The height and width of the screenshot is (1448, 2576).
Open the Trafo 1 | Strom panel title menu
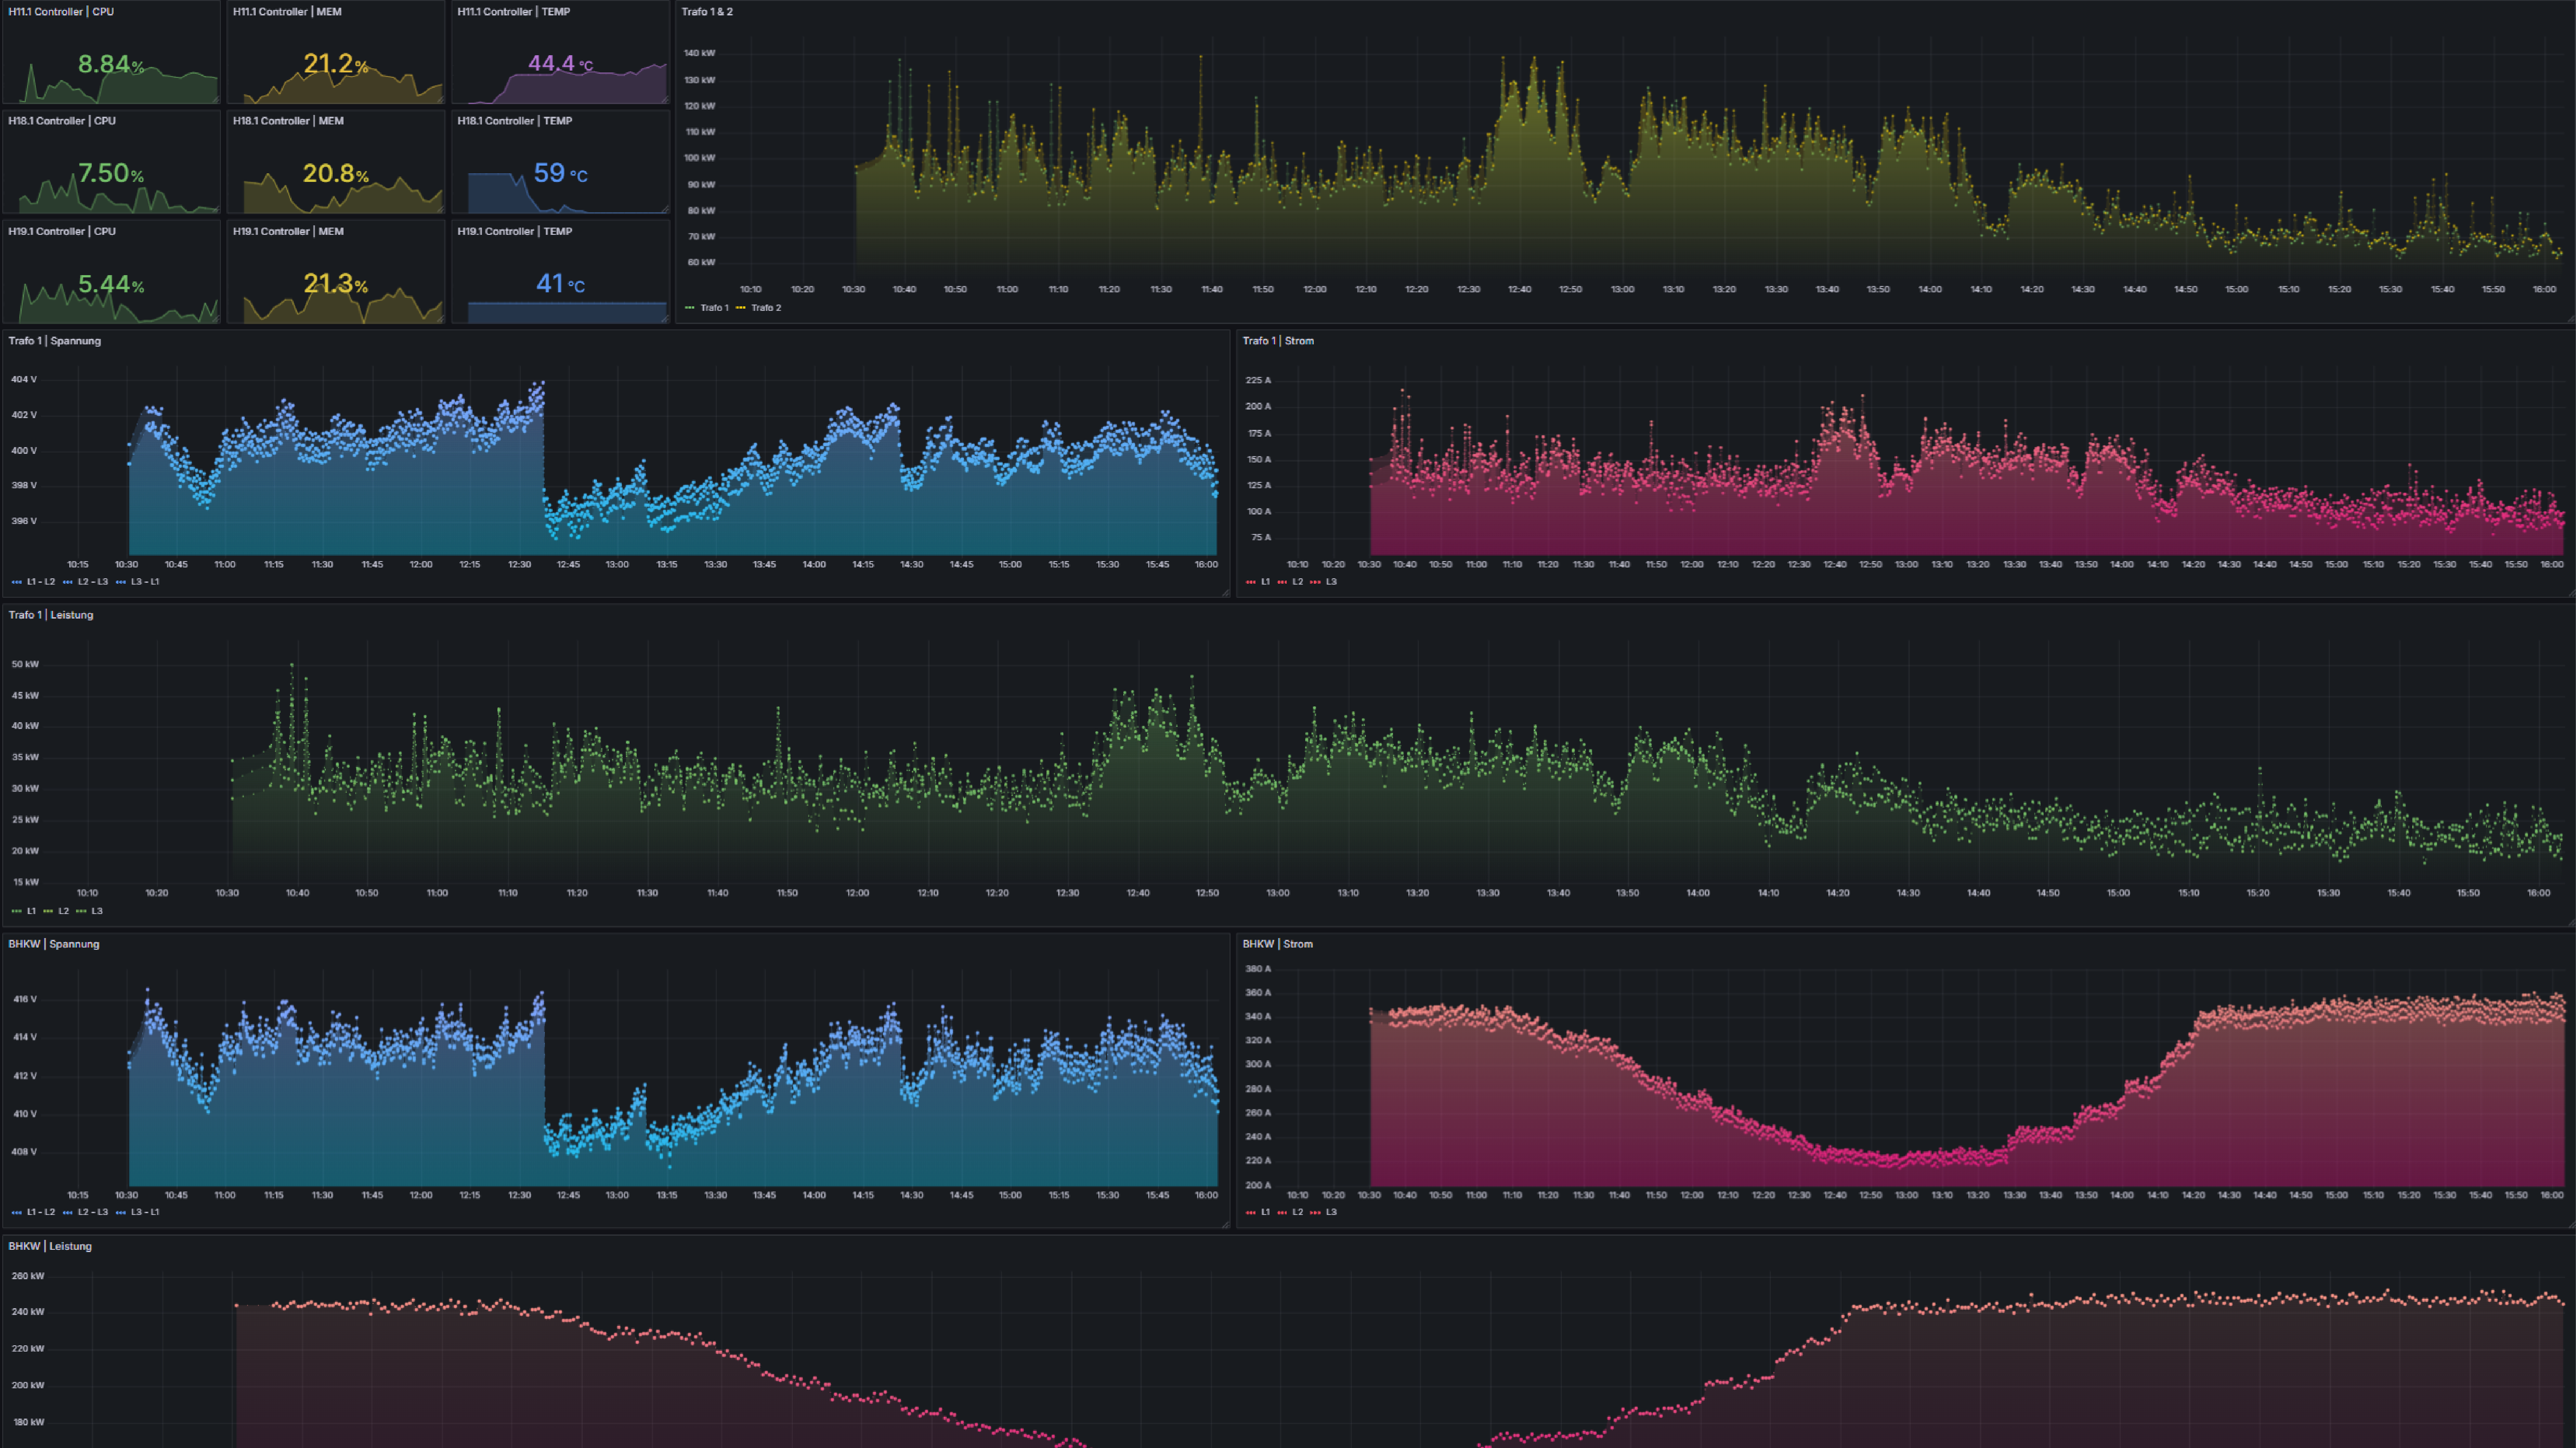point(1278,341)
